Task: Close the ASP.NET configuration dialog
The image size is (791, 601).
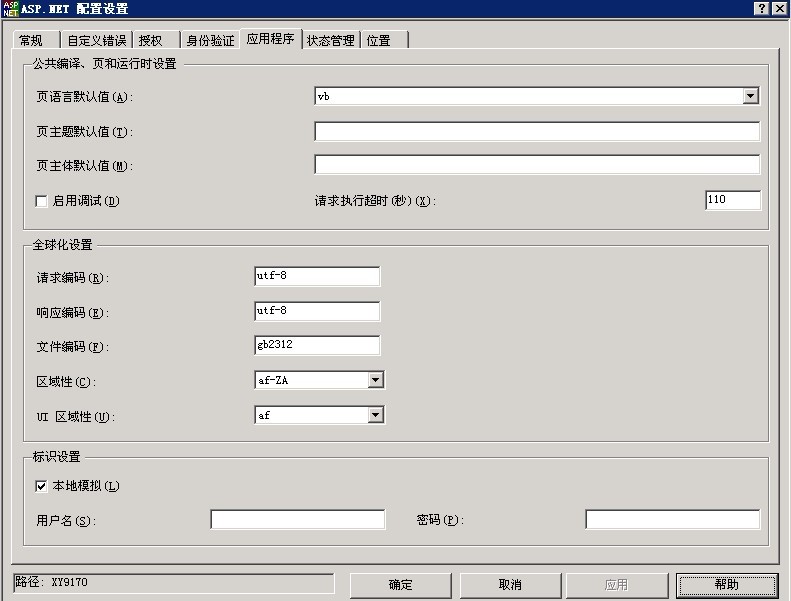Action: (x=779, y=8)
